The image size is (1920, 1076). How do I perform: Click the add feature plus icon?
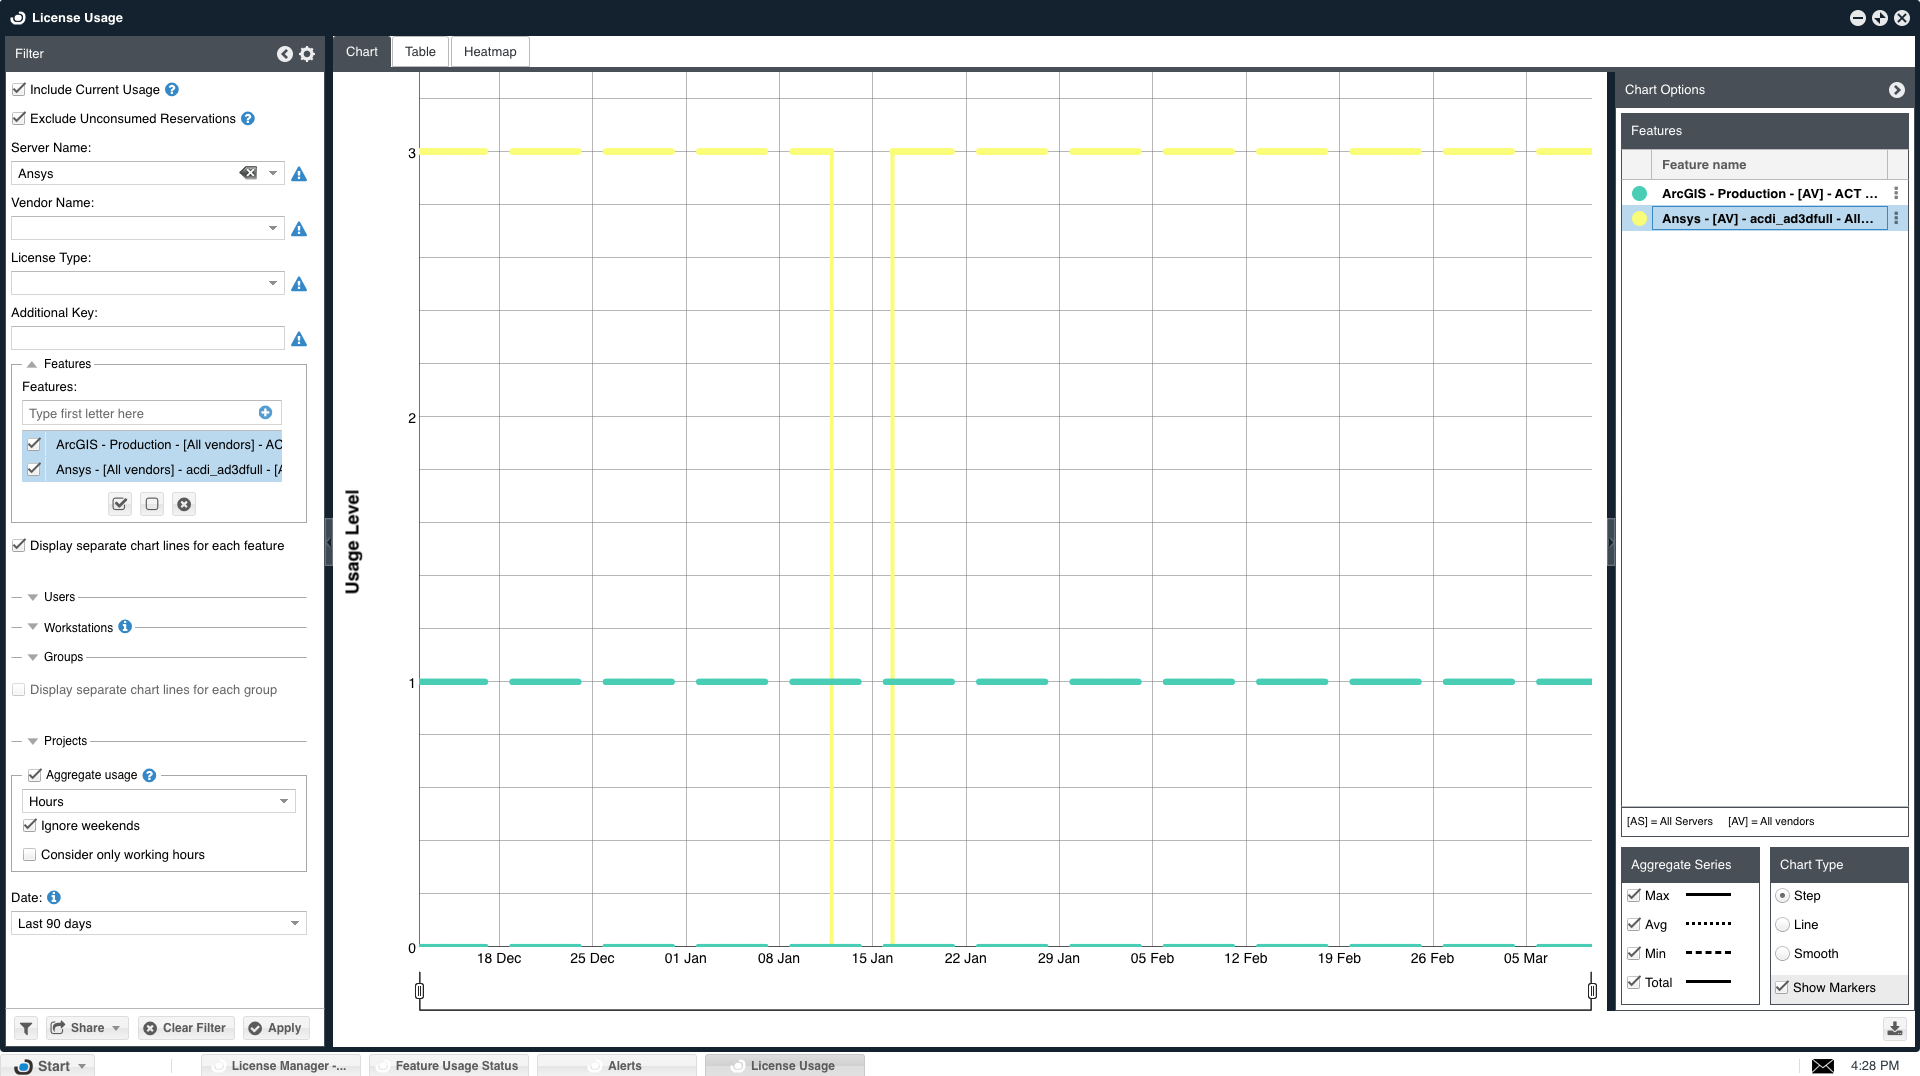click(x=265, y=413)
